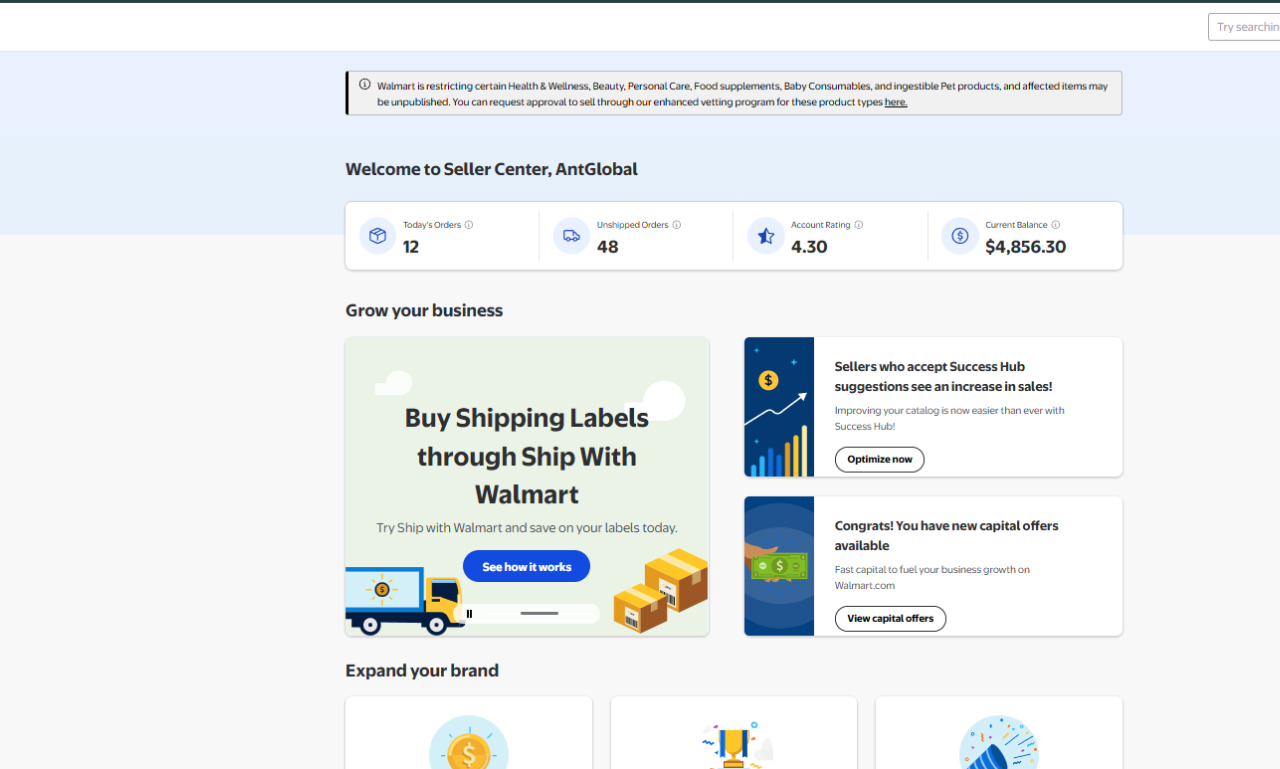Open the 'here.' approval request link
This screenshot has height=769, width=1280.
click(x=896, y=102)
